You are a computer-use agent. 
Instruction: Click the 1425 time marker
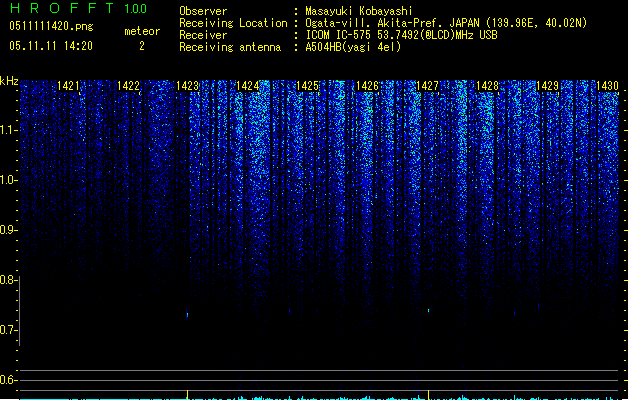pyautogui.click(x=307, y=86)
